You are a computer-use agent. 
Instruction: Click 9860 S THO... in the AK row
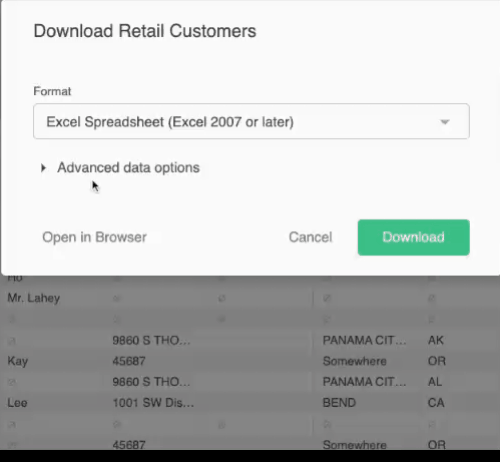(151, 340)
